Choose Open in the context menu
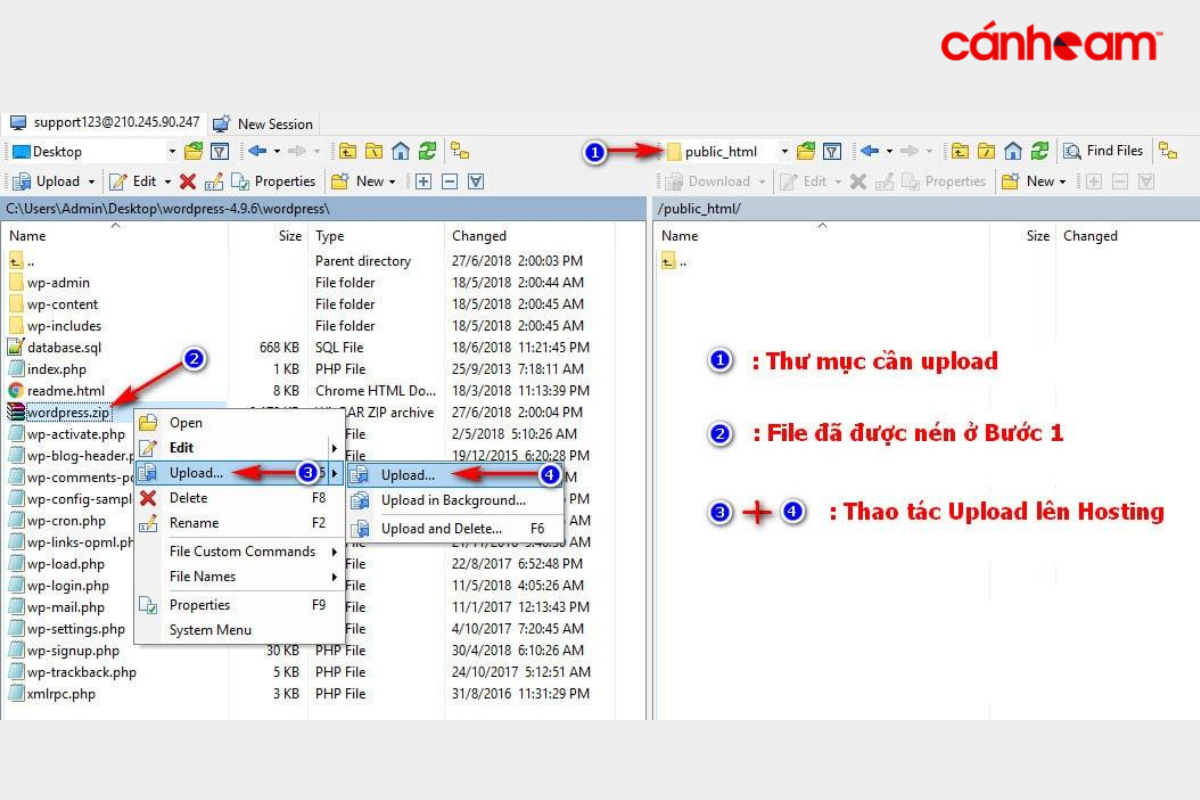Viewport: 1200px width, 800px height. pyautogui.click(x=239, y=423)
